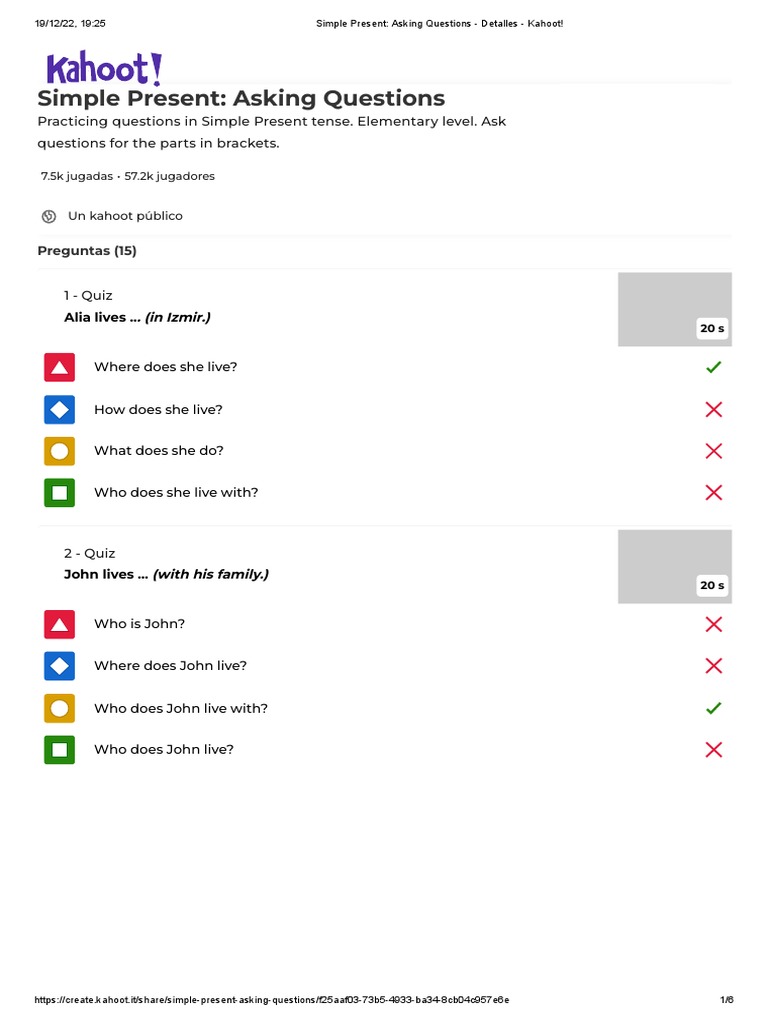The image size is (768, 1024).
Task: Select answer 'Where does she live?'
Action: click(x=166, y=367)
